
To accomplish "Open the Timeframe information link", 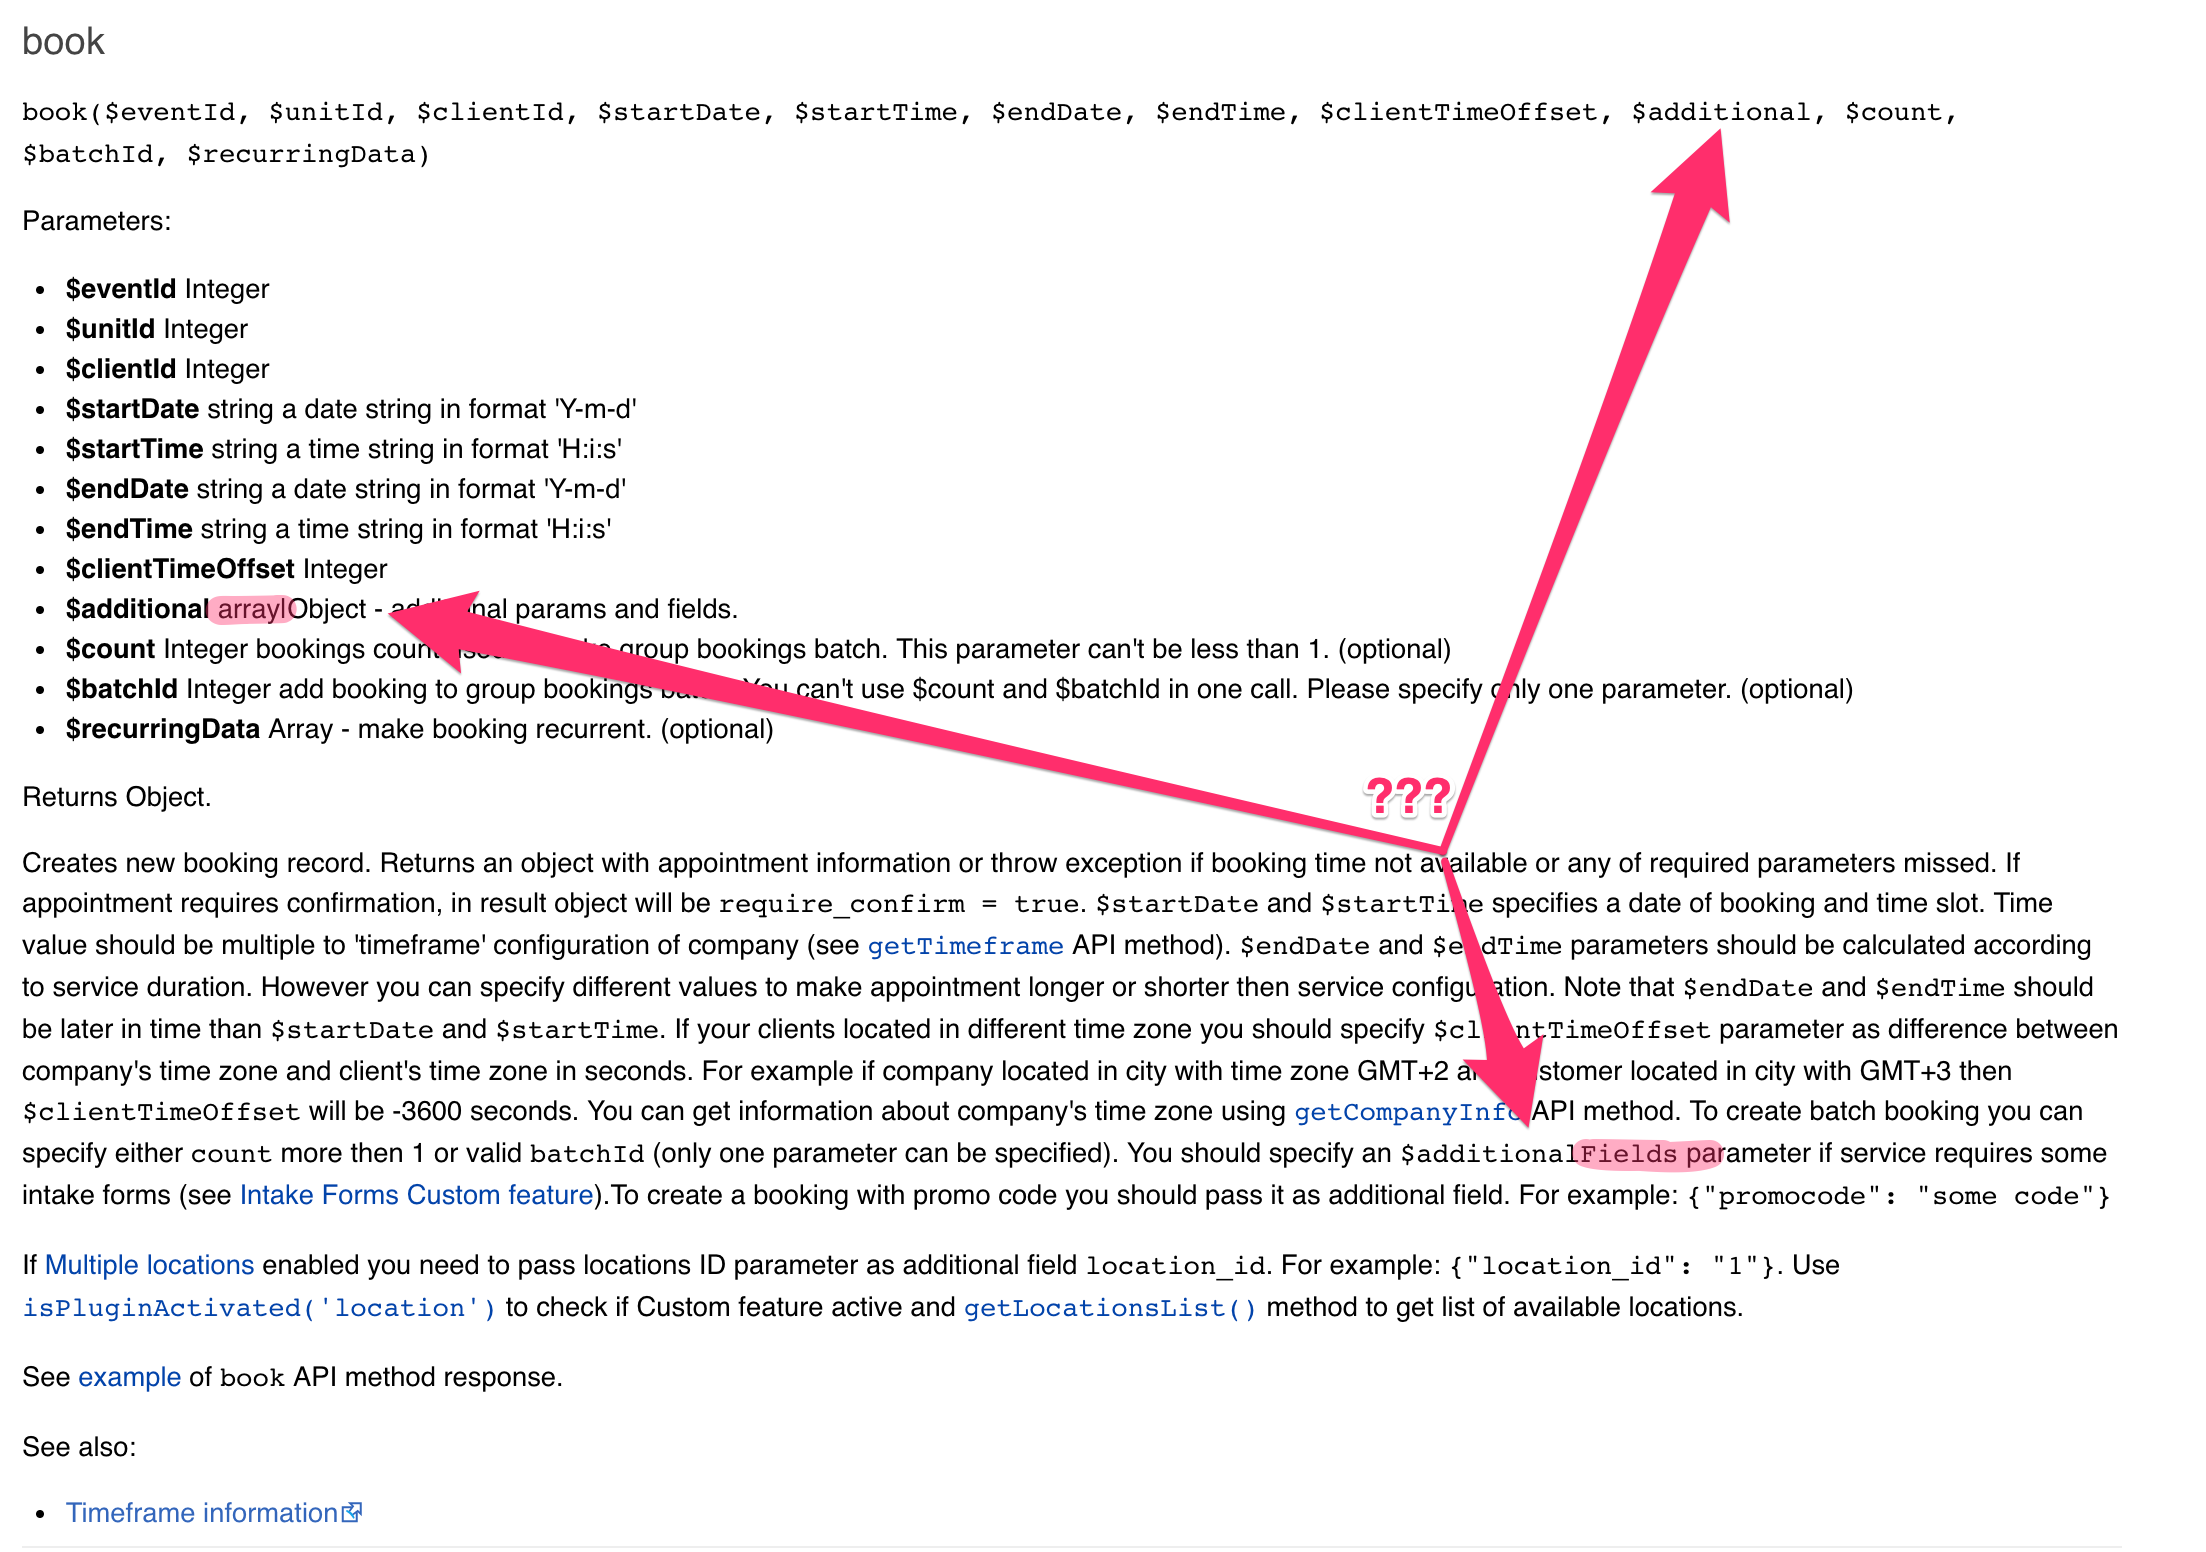I will click(201, 1513).
